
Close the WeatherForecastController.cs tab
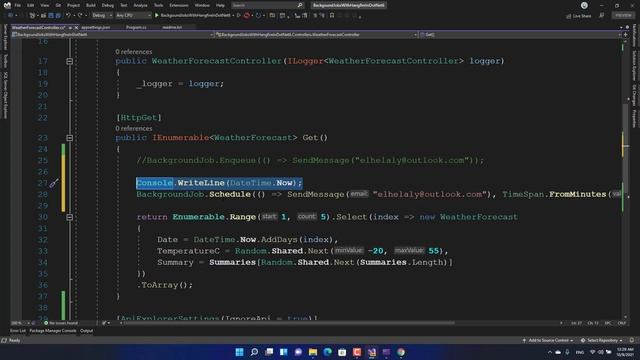(x=76, y=27)
